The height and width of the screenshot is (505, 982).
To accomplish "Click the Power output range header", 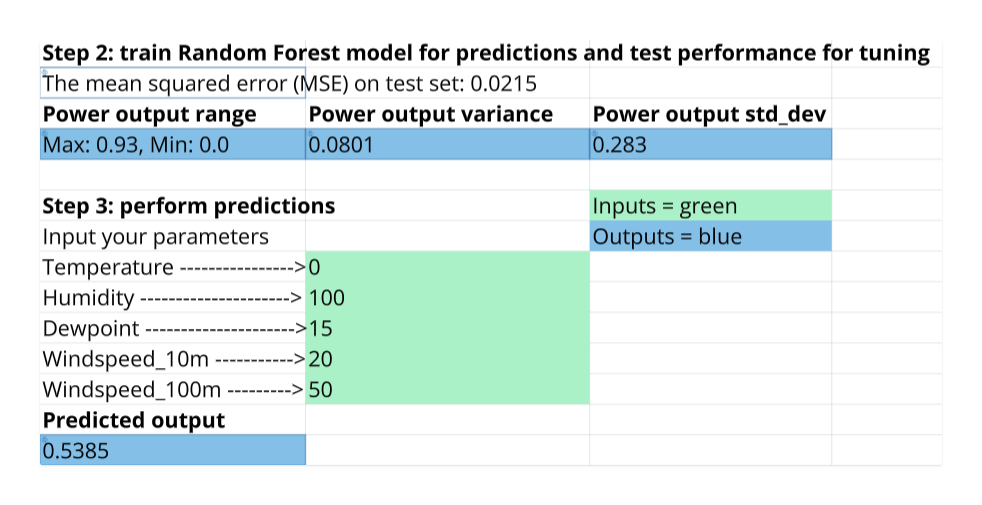I will (150, 114).
